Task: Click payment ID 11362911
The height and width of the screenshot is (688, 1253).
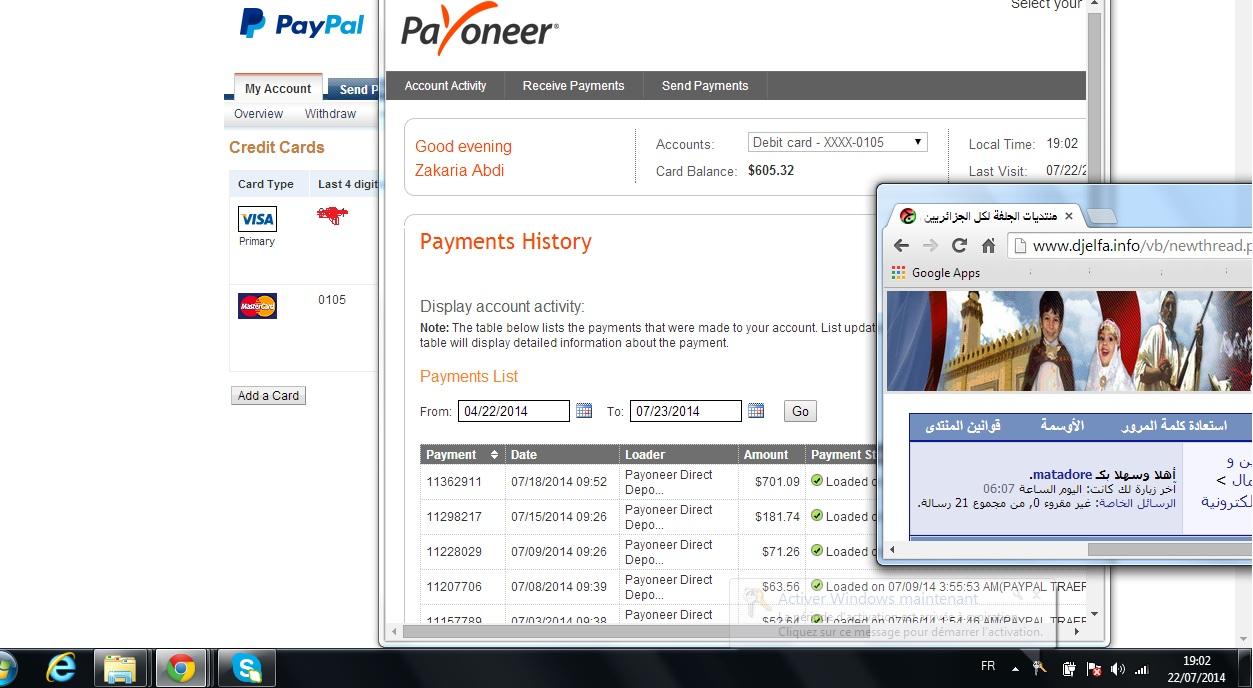Action: click(454, 482)
